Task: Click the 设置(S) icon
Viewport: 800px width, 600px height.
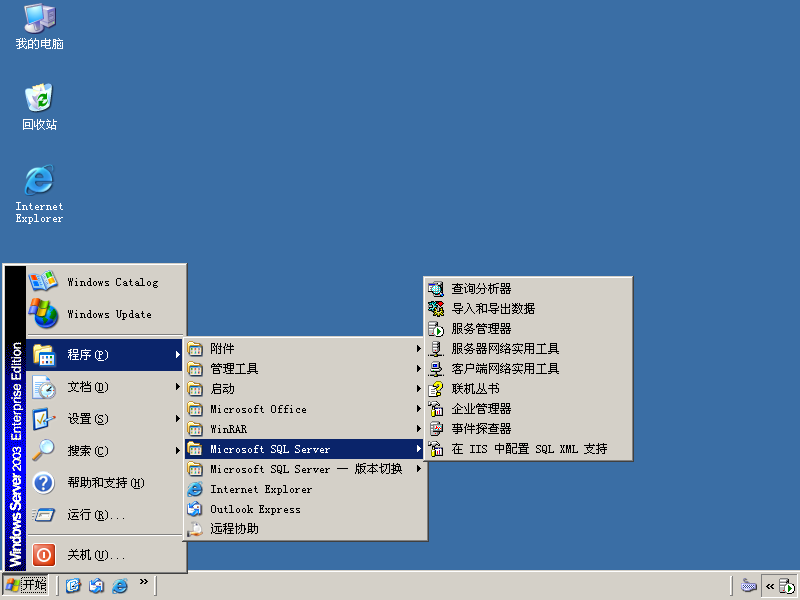Action: [44, 419]
